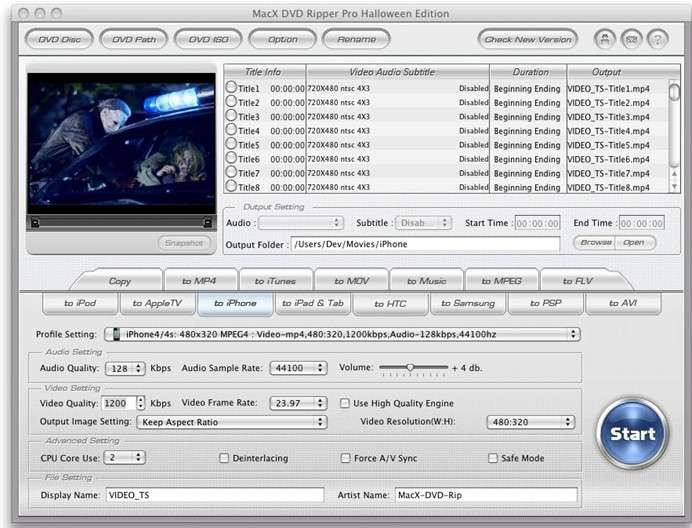
Task: Select the to iPad & Tab tab
Action: pyautogui.click(x=313, y=303)
